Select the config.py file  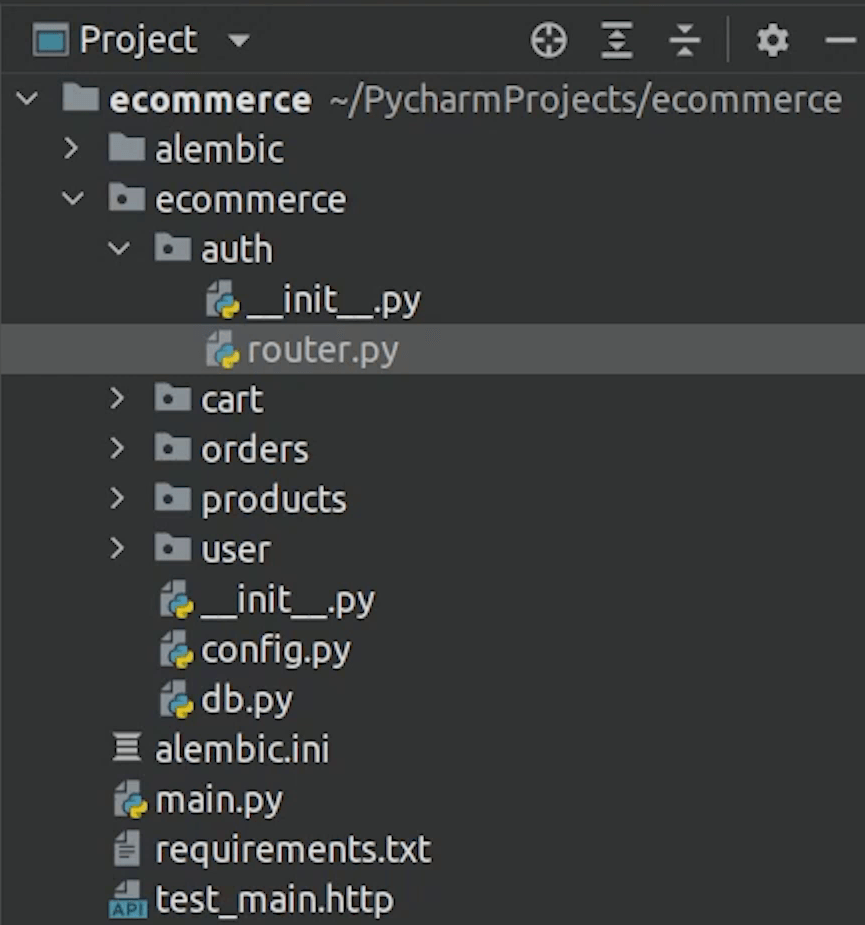pyautogui.click(x=275, y=651)
